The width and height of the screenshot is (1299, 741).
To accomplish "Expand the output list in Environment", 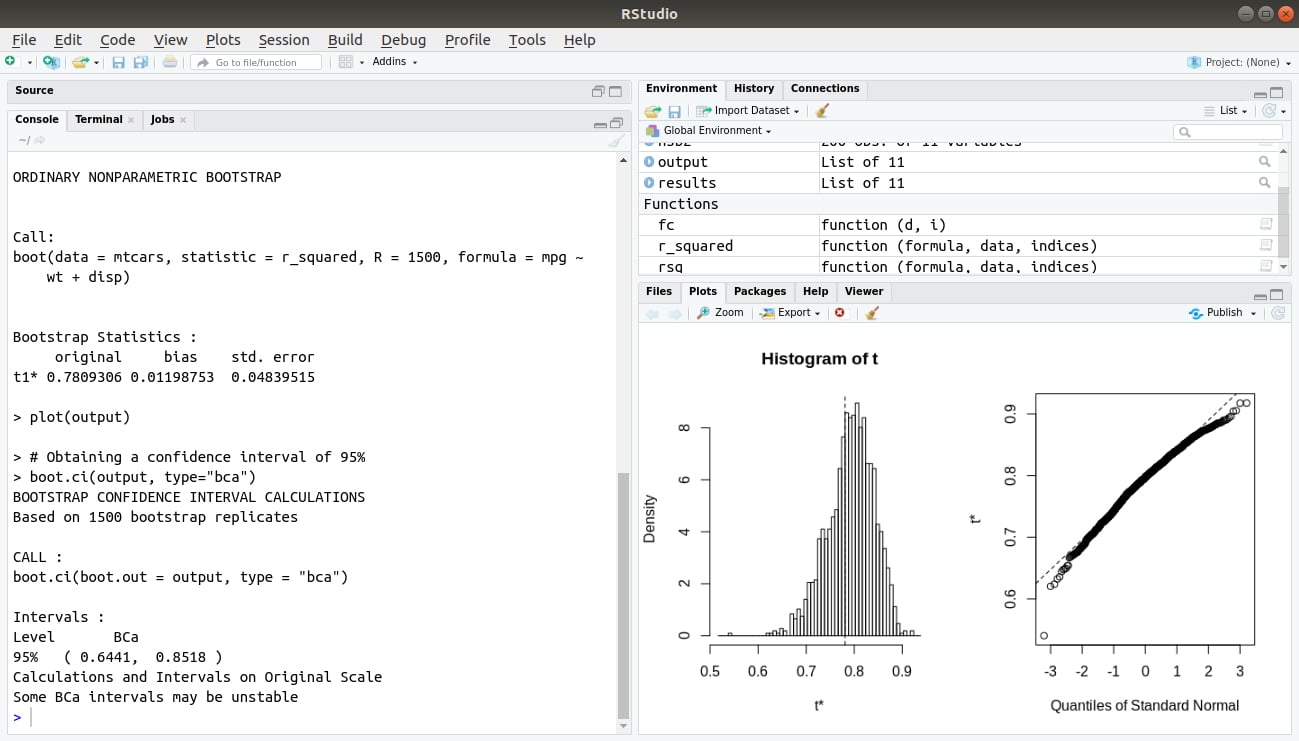I will (652, 161).
